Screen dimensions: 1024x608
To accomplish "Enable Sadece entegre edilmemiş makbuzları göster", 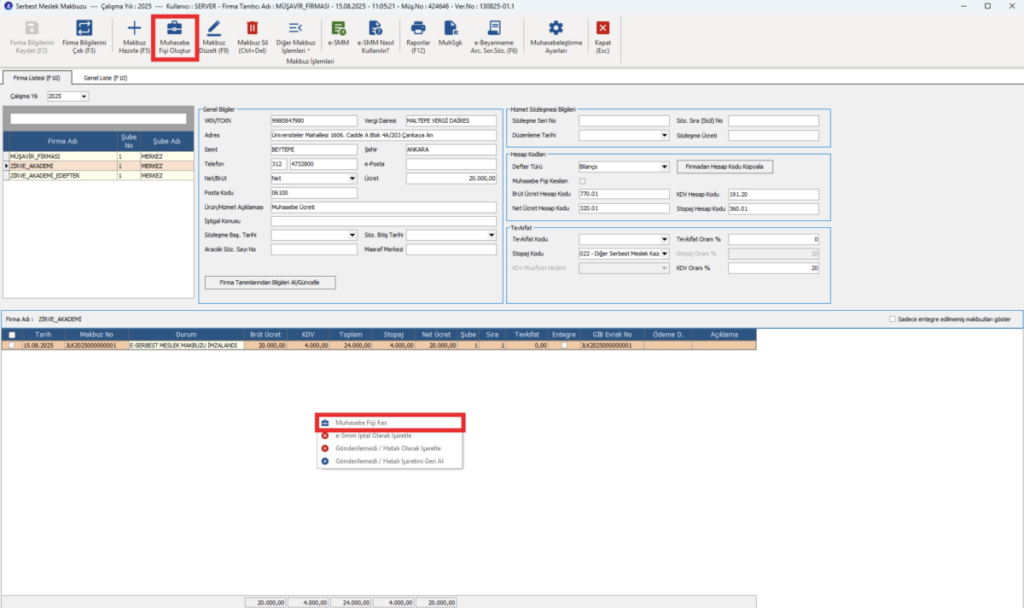I will (x=892, y=319).
